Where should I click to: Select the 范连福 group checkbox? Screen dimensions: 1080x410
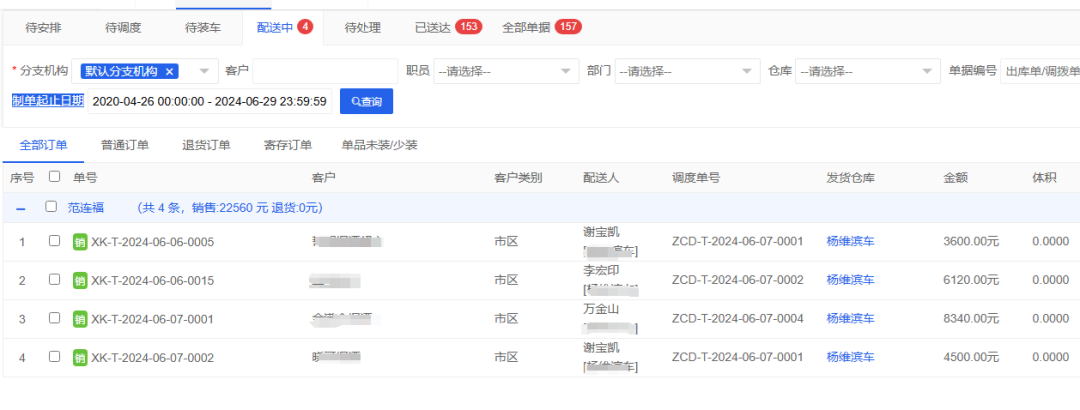[51, 207]
